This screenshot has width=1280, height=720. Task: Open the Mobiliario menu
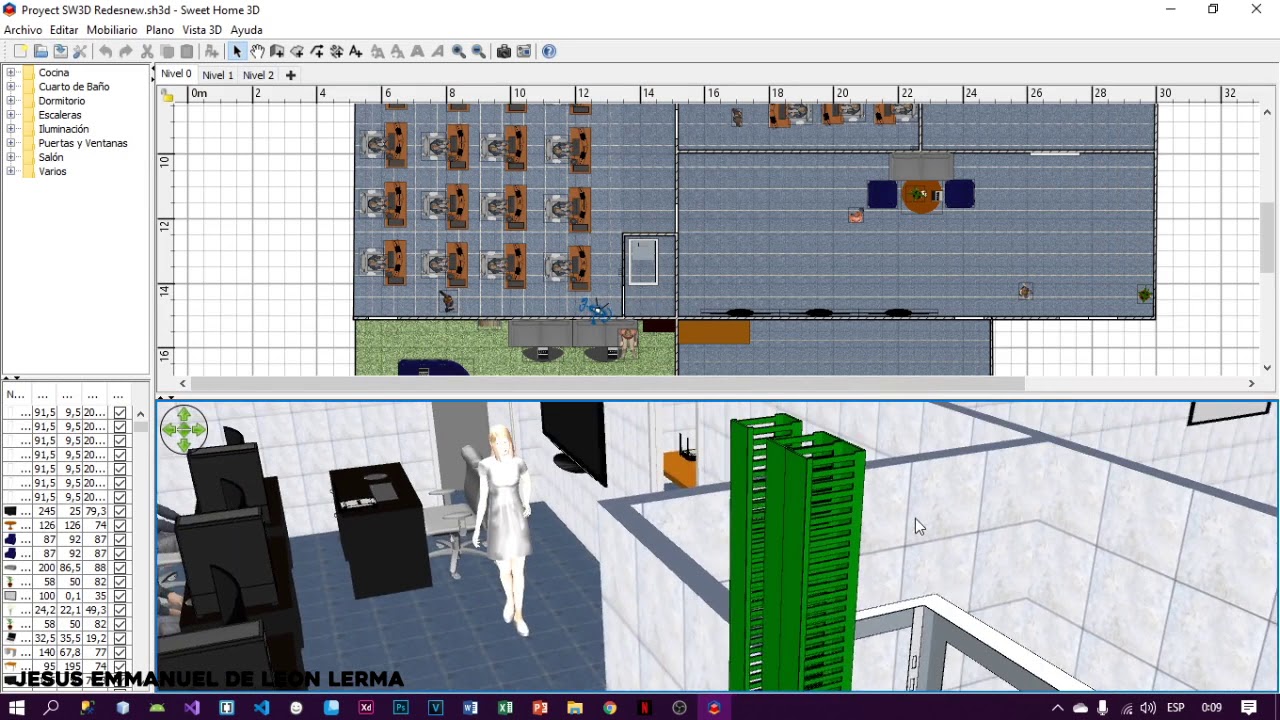click(x=111, y=30)
